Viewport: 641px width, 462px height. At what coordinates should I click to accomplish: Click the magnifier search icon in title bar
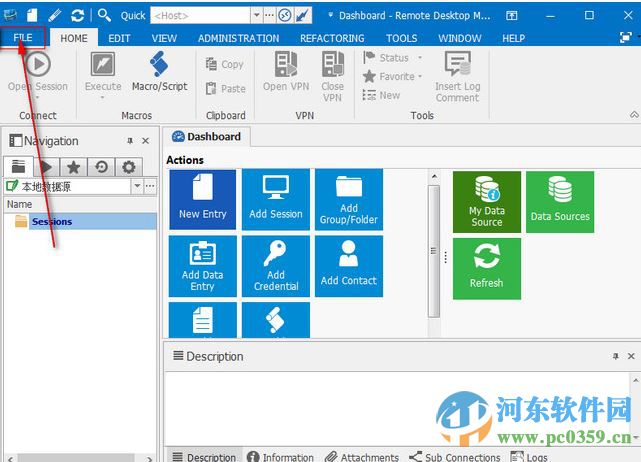point(104,15)
